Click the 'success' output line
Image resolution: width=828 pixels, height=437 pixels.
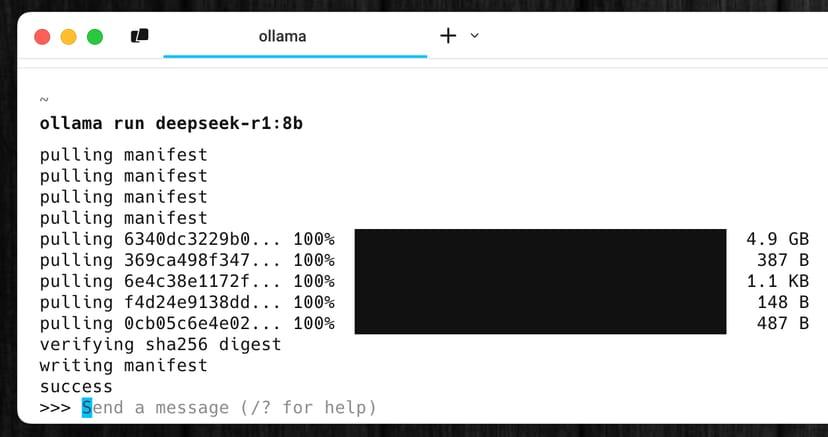click(76, 386)
